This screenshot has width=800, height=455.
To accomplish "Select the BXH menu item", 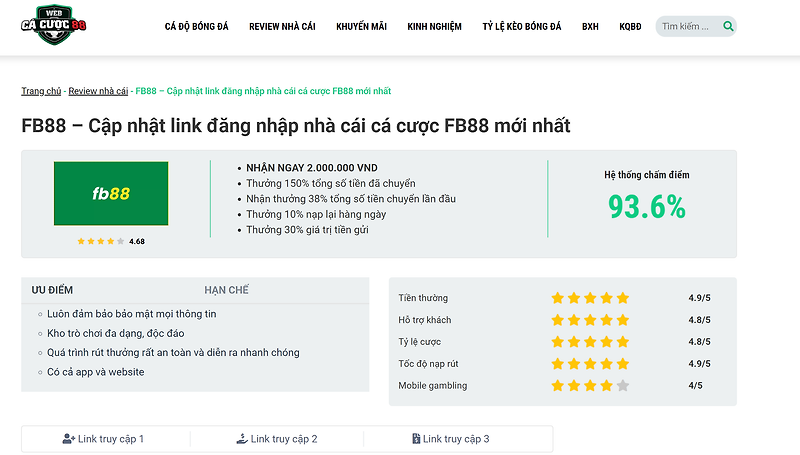I will coord(590,27).
